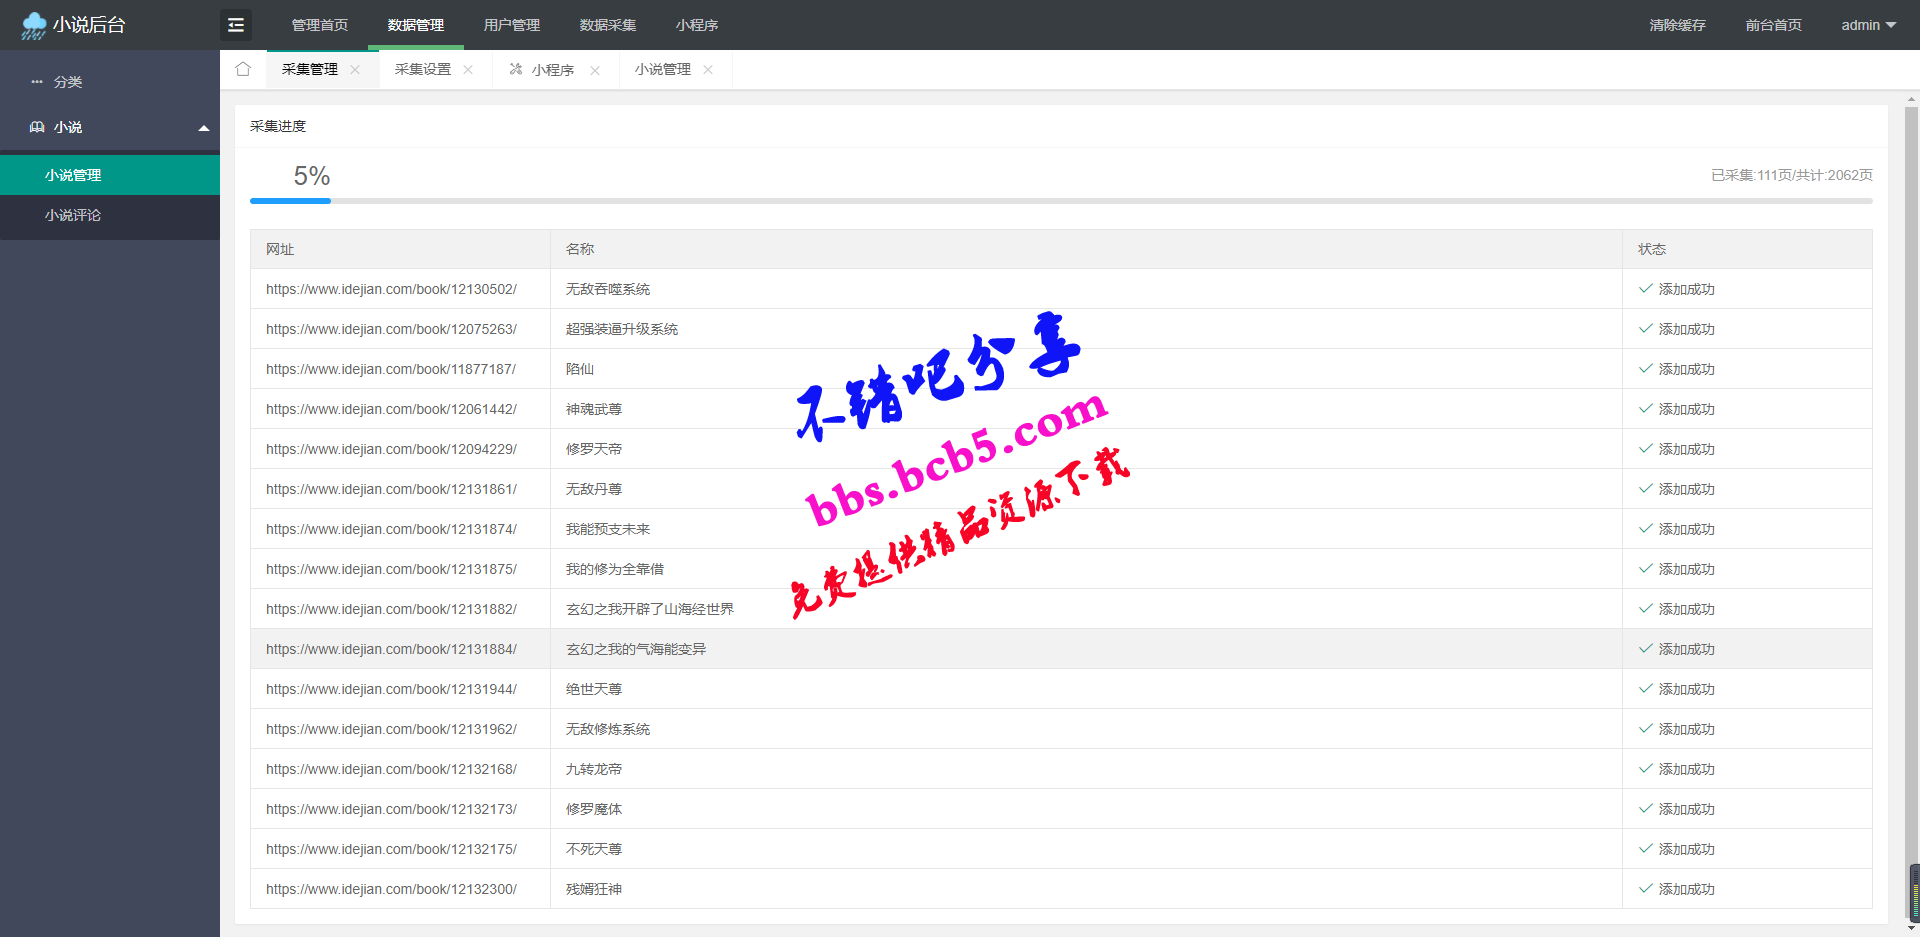Click the URL for book 12131884

click(x=391, y=649)
